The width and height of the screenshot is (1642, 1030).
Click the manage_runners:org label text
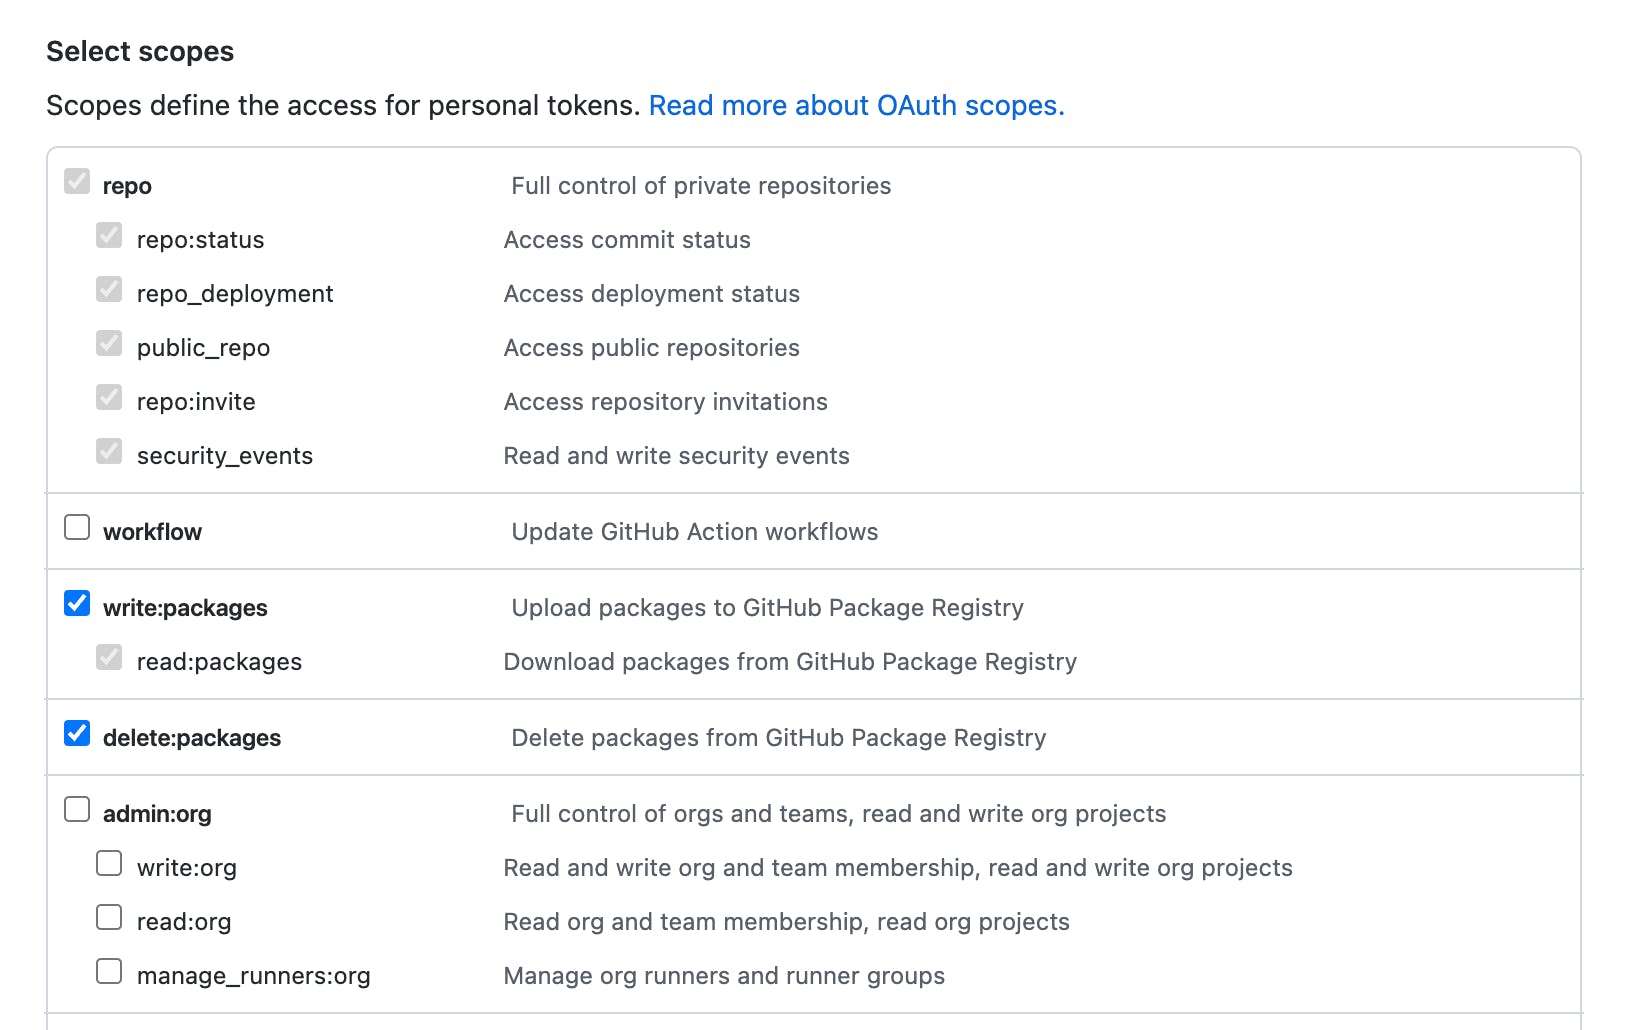(x=253, y=976)
